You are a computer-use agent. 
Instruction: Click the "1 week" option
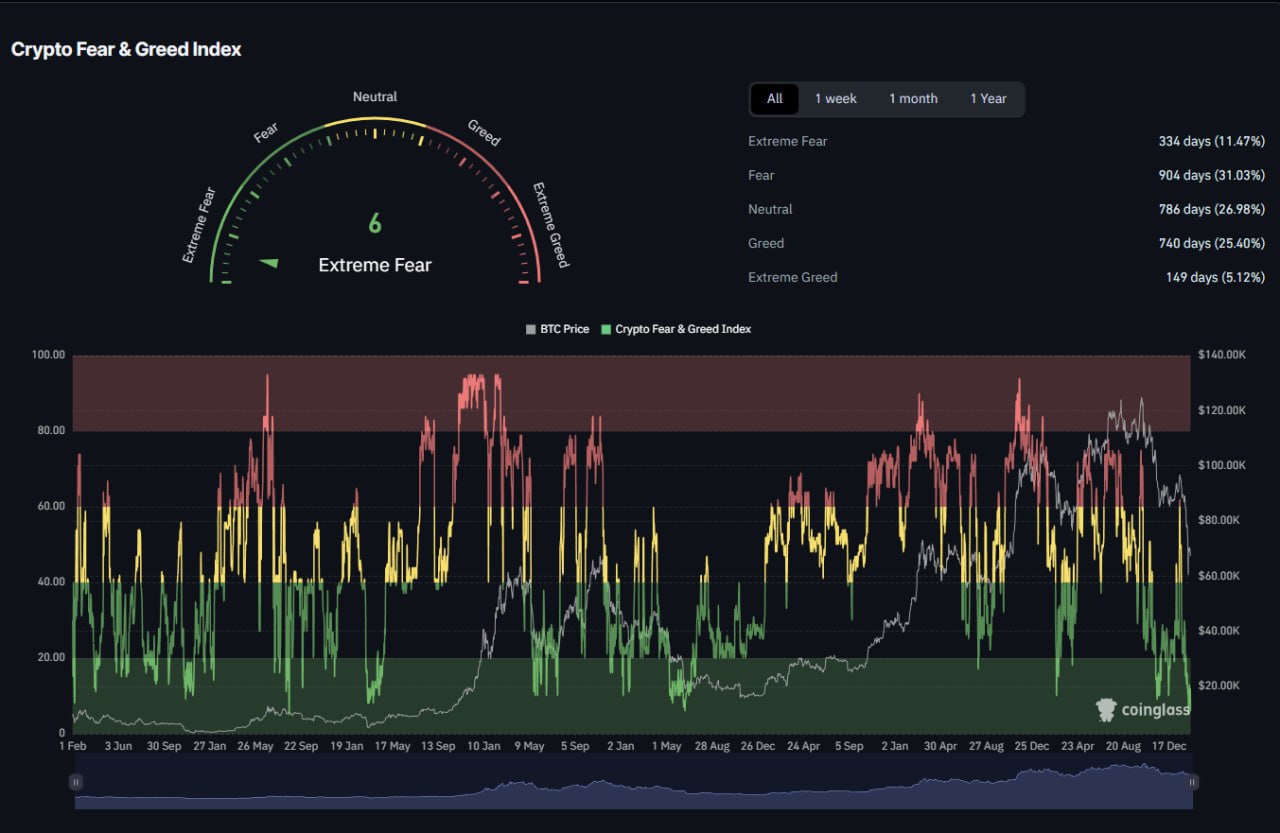point(836,98)
